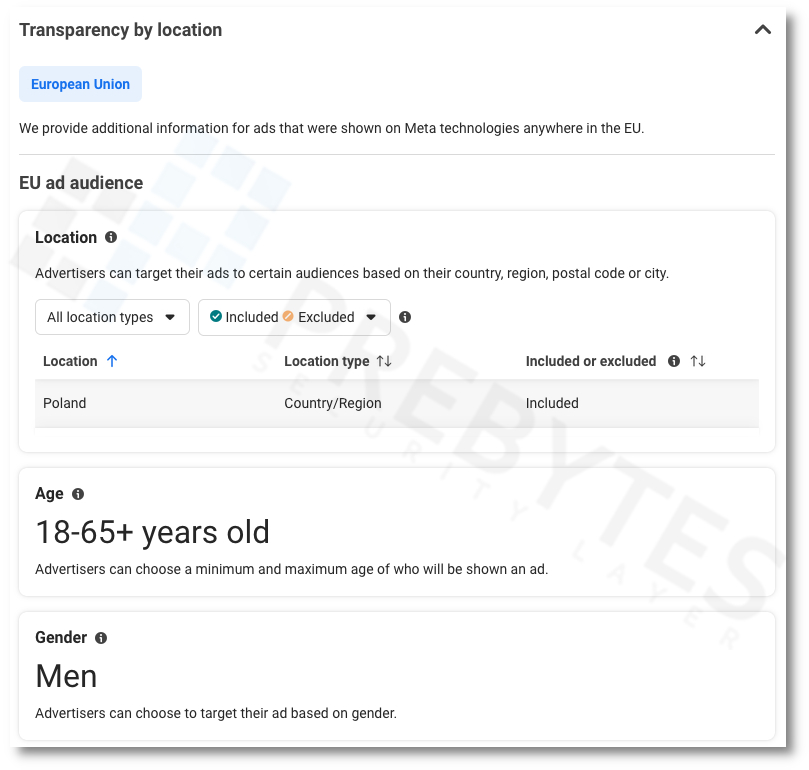Click the info icon beside the Included Excluded filter

point(405,317)
